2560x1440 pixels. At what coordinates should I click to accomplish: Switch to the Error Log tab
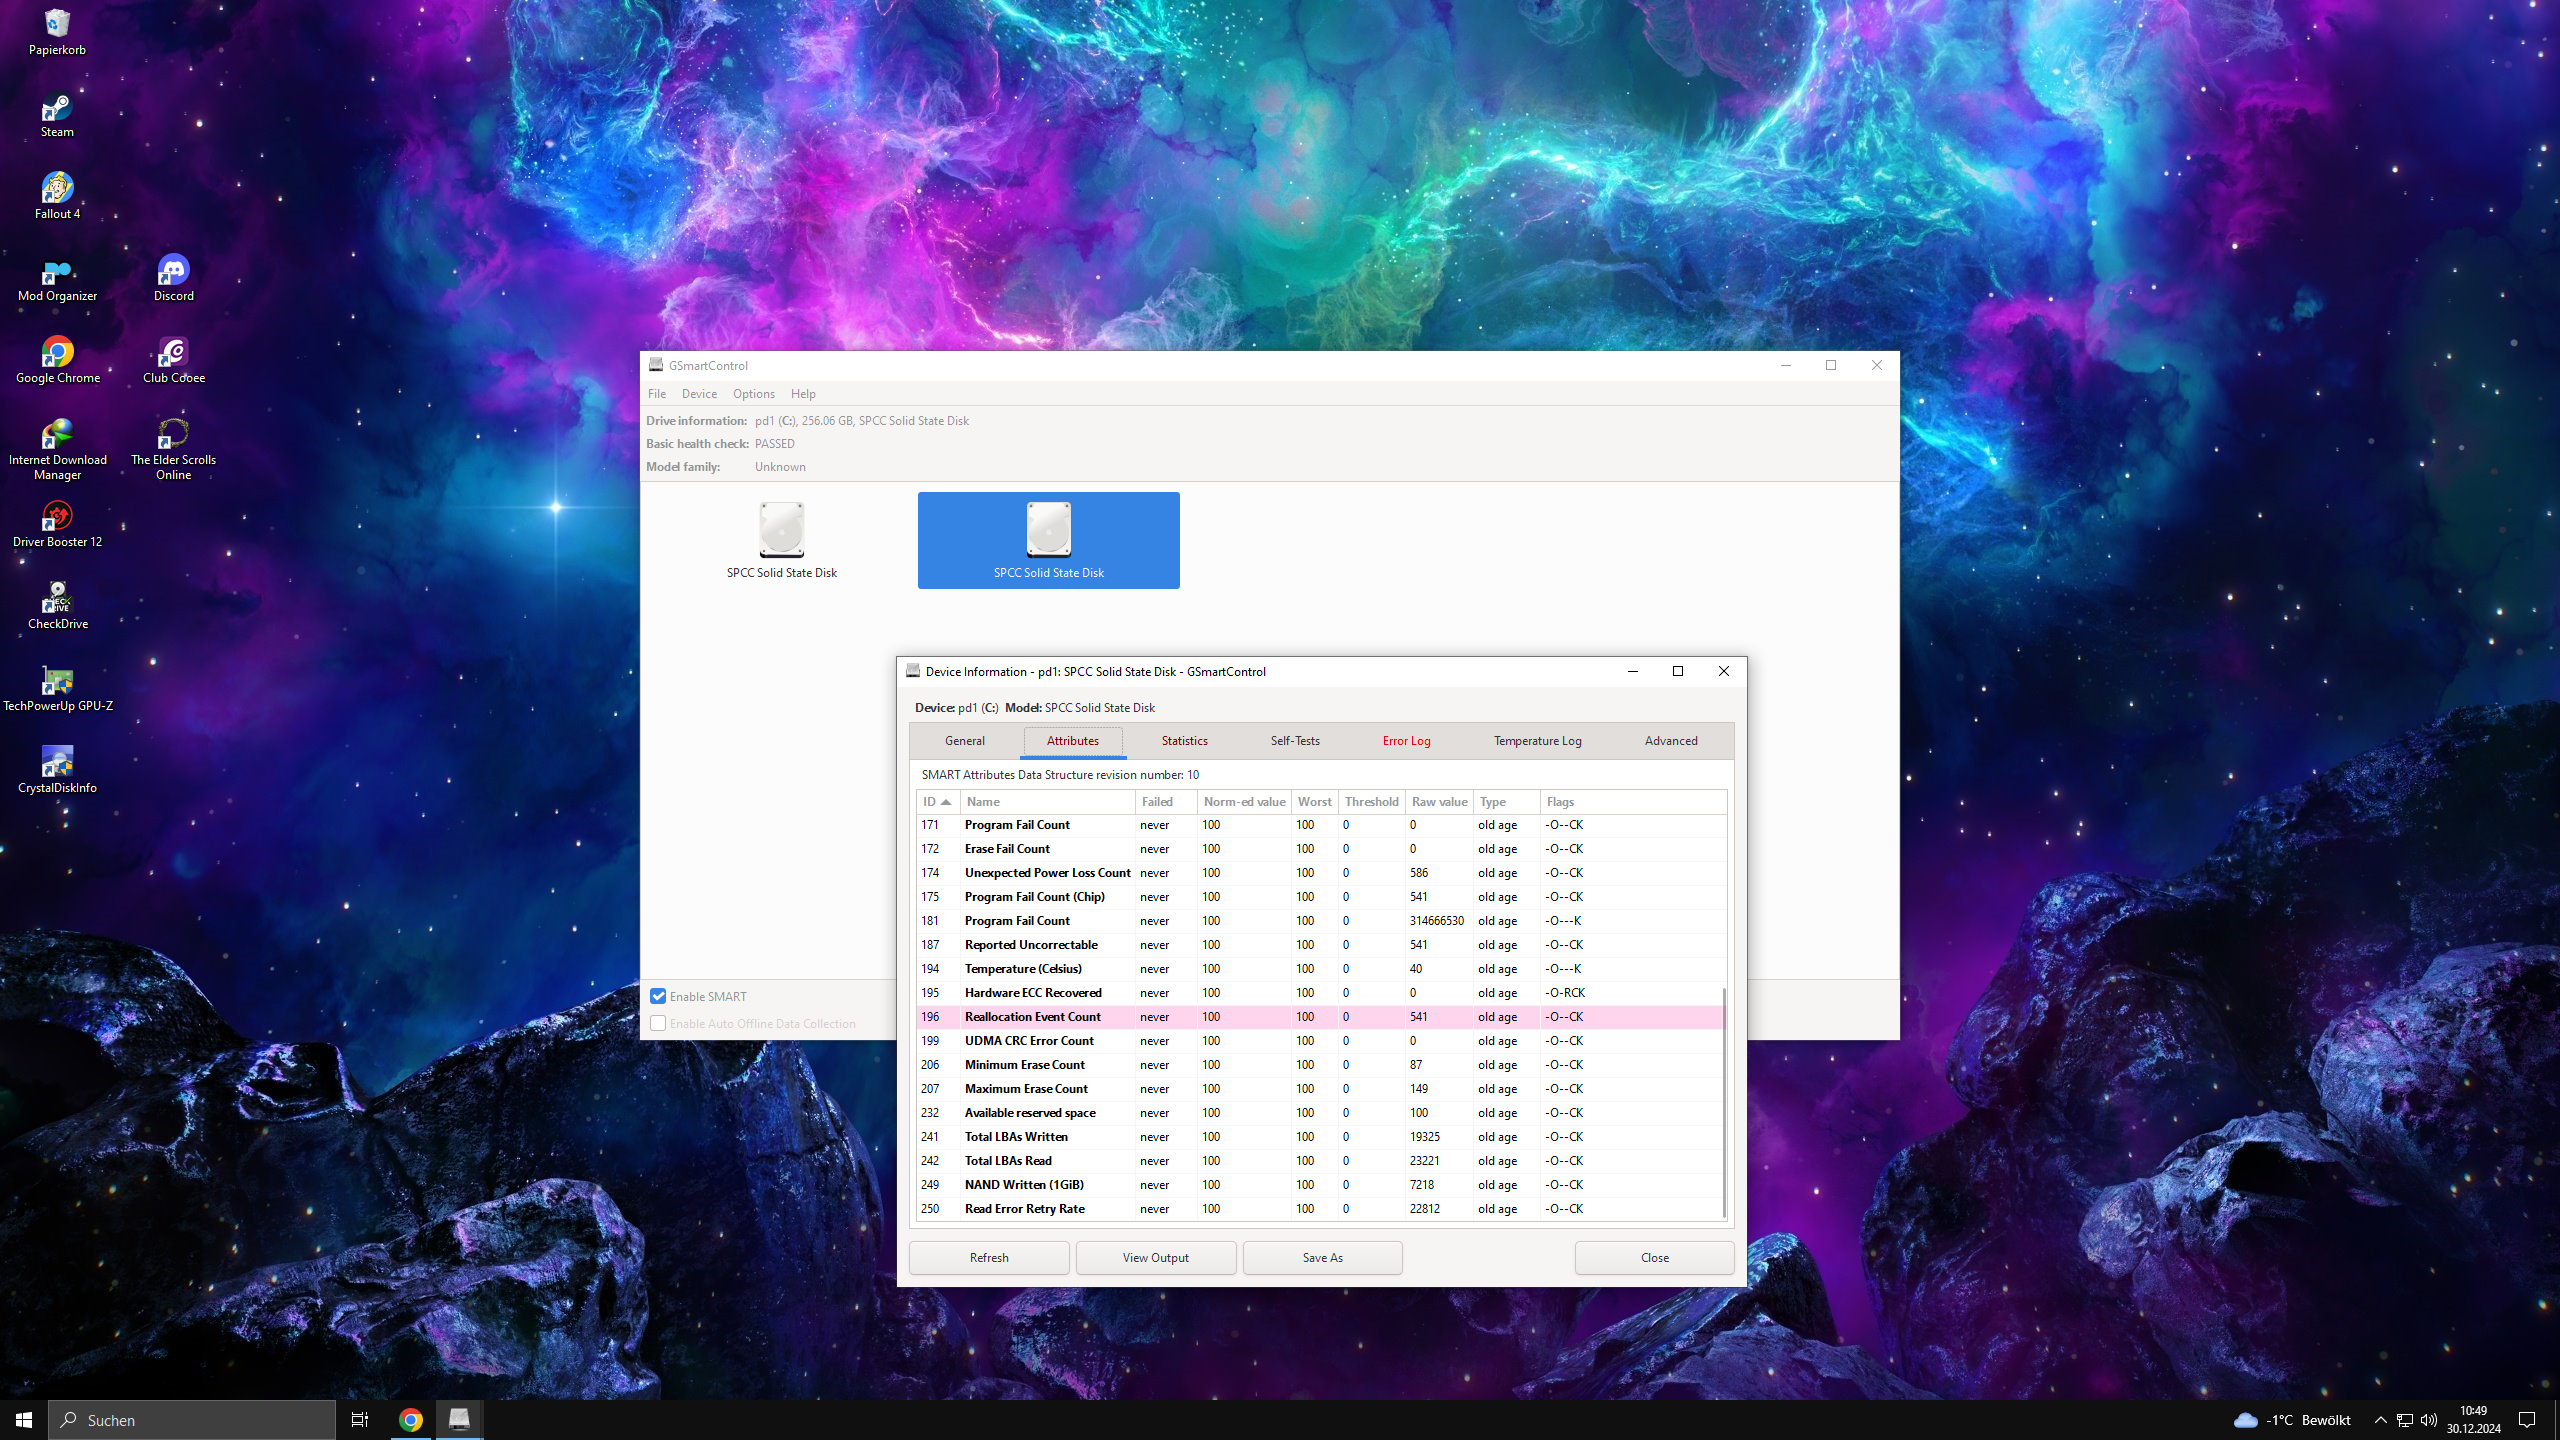point(1406,741)
